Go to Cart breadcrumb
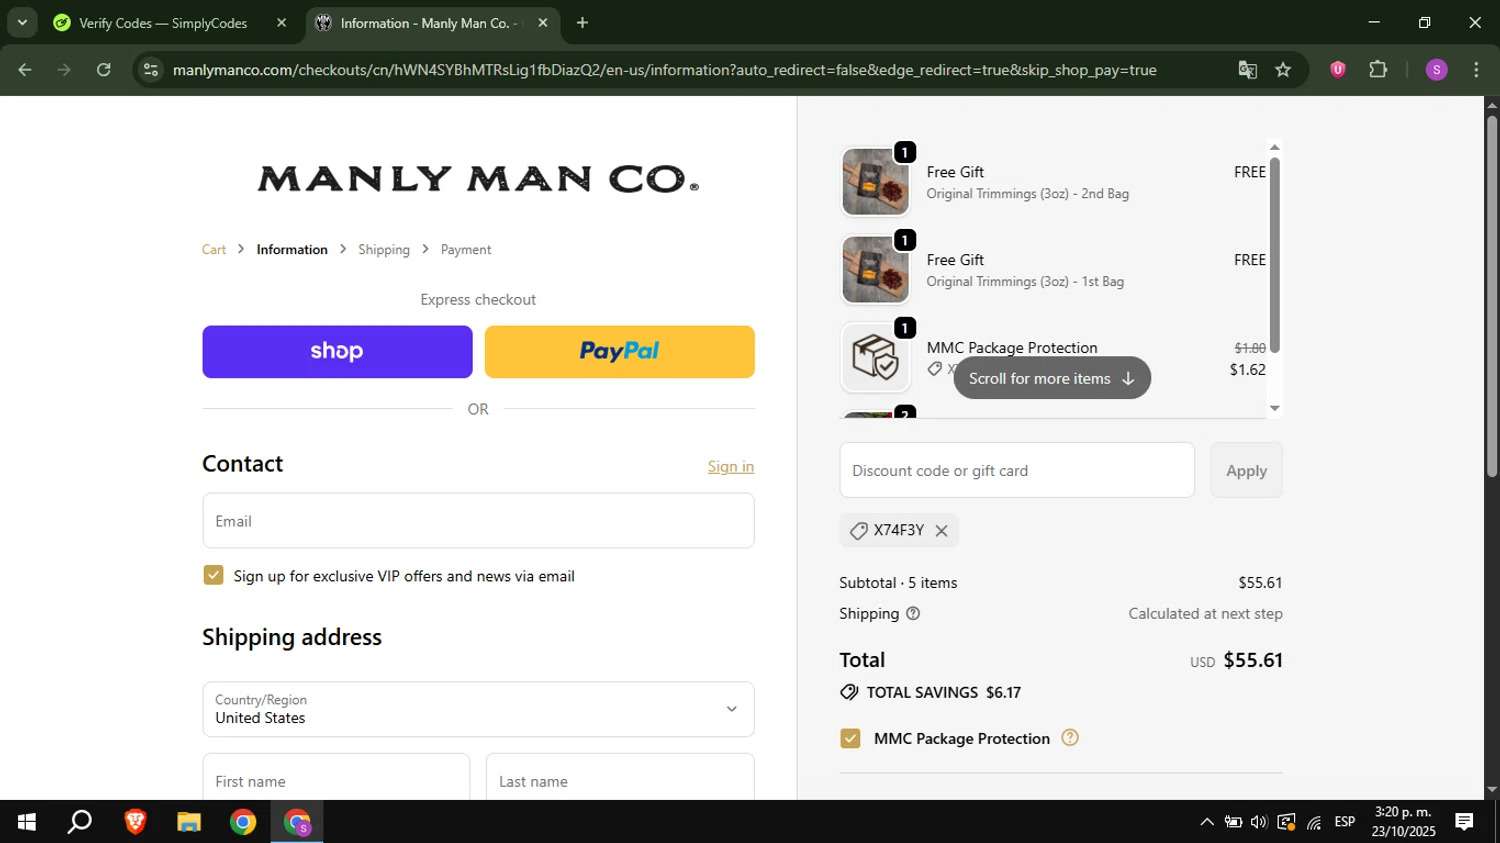 pos(214,250)
